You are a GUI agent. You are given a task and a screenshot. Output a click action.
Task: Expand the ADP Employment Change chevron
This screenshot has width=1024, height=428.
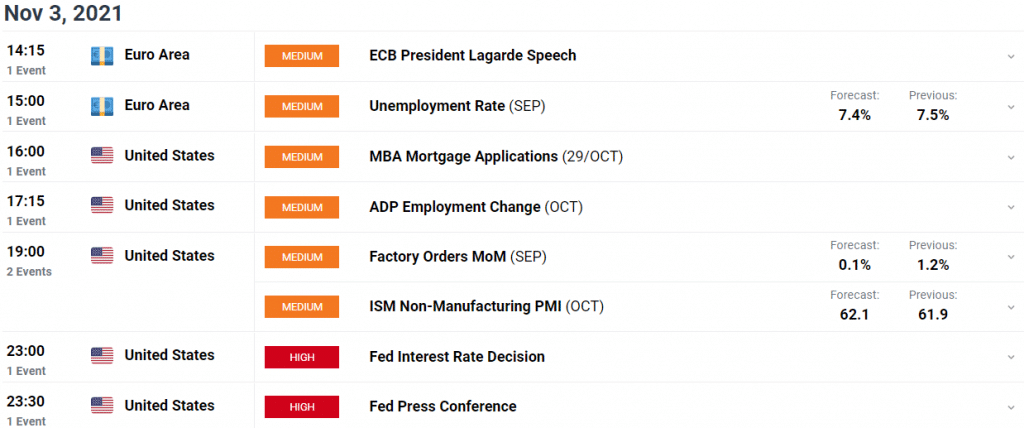pos(1011,207)
